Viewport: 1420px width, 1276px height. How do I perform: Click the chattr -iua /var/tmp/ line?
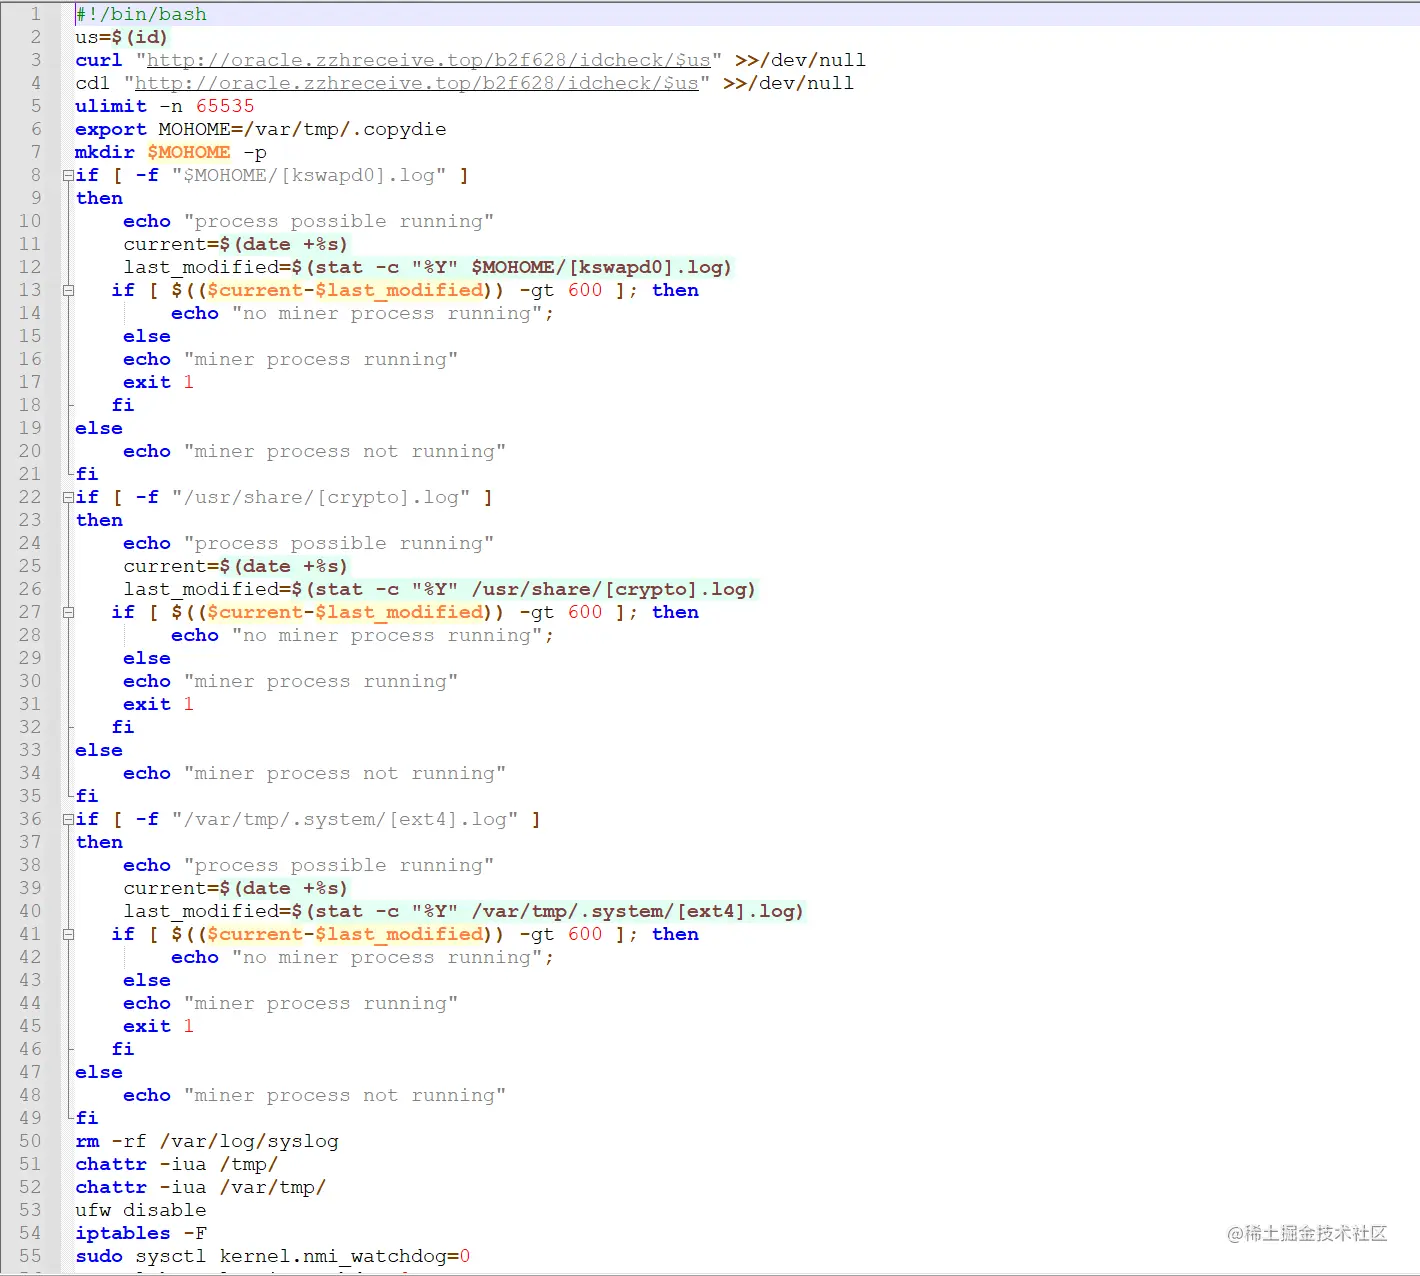coord(201,1187)
